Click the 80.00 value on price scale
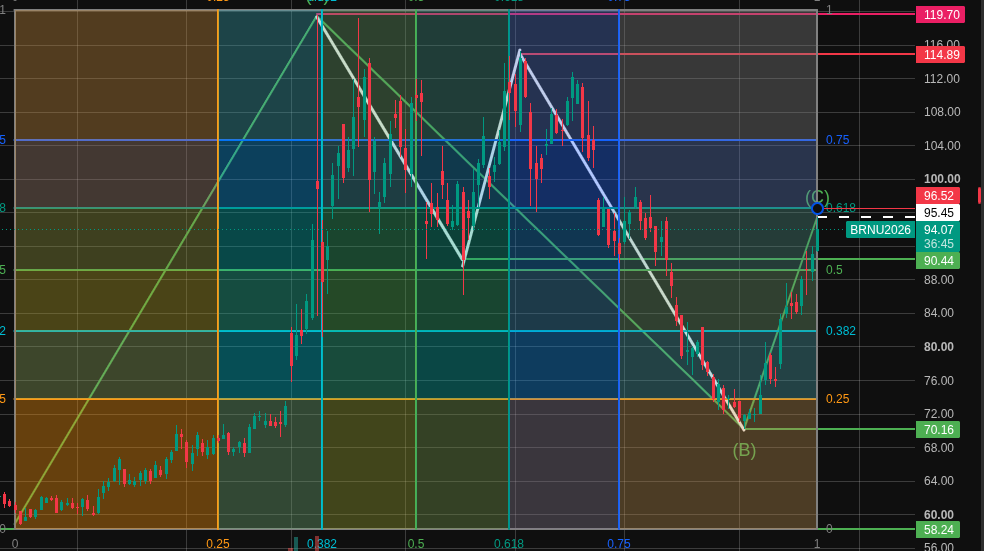 click(939, 346)
